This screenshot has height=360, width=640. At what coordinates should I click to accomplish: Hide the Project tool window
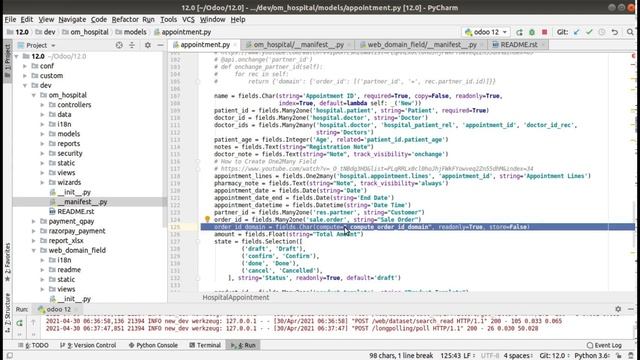click(160, 45)
